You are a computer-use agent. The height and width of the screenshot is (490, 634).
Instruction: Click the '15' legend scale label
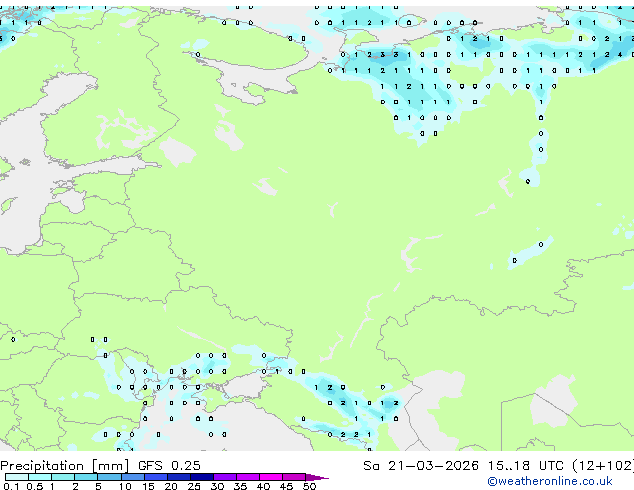[x=148, y=486]
